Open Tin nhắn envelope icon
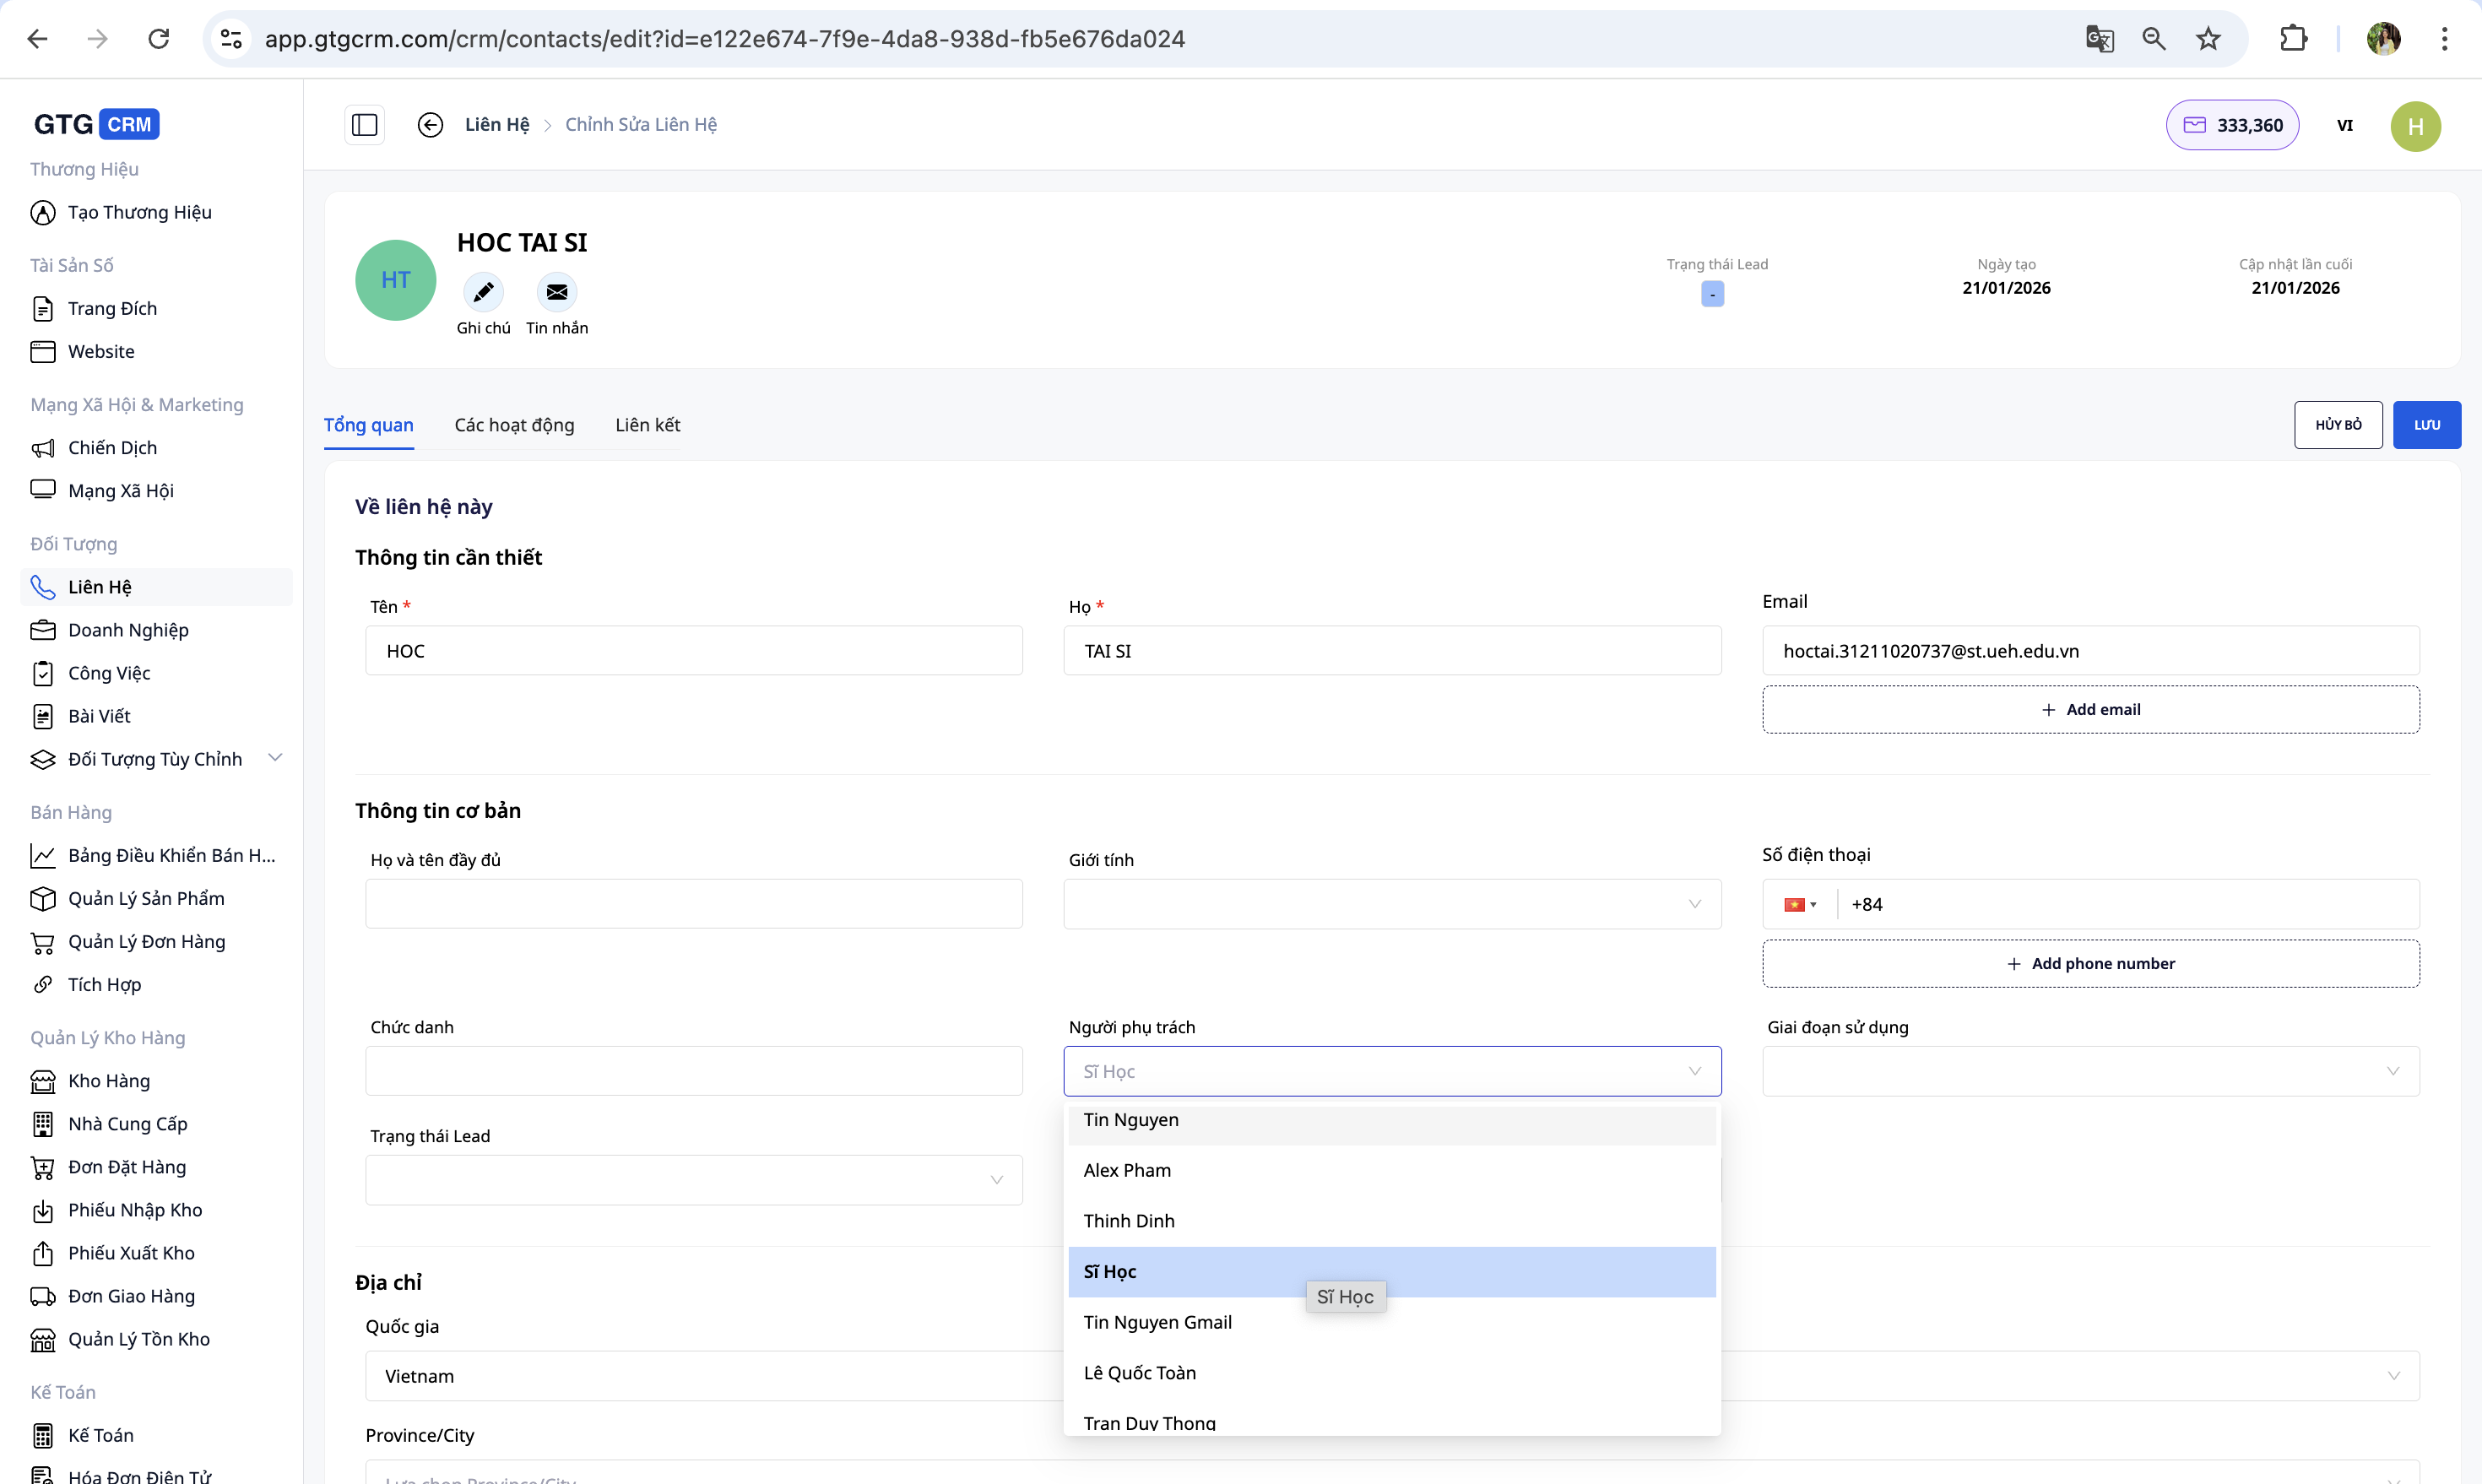 (x=557, y=292)
